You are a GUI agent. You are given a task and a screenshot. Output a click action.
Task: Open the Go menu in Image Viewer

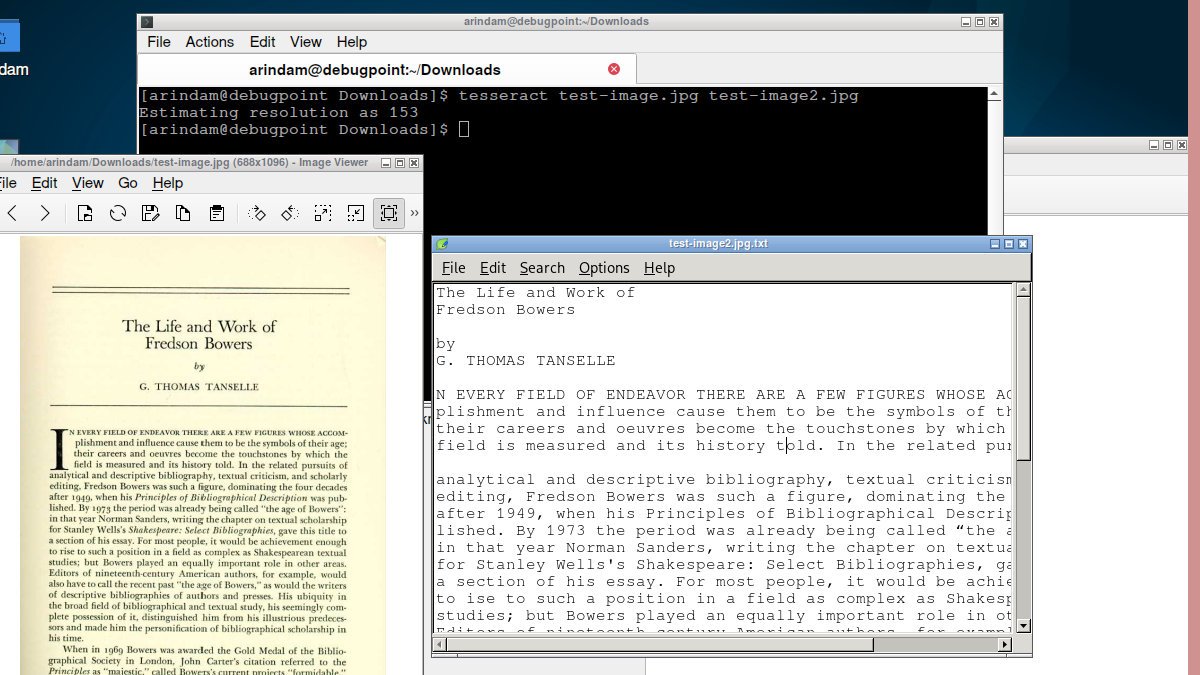coord(127,183)
